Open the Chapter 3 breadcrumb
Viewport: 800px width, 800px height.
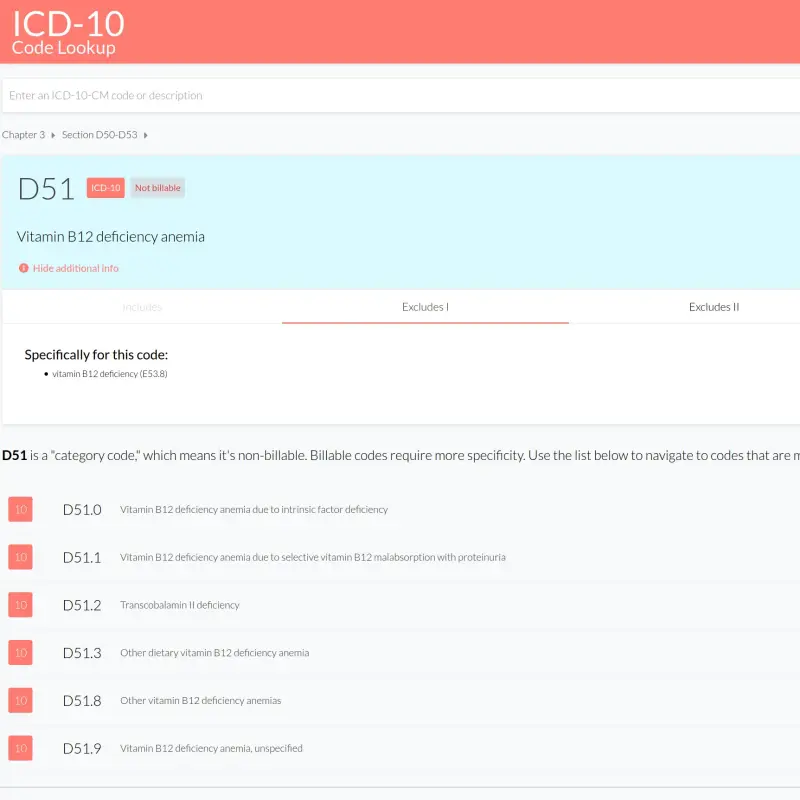click(x=23, y=135)
